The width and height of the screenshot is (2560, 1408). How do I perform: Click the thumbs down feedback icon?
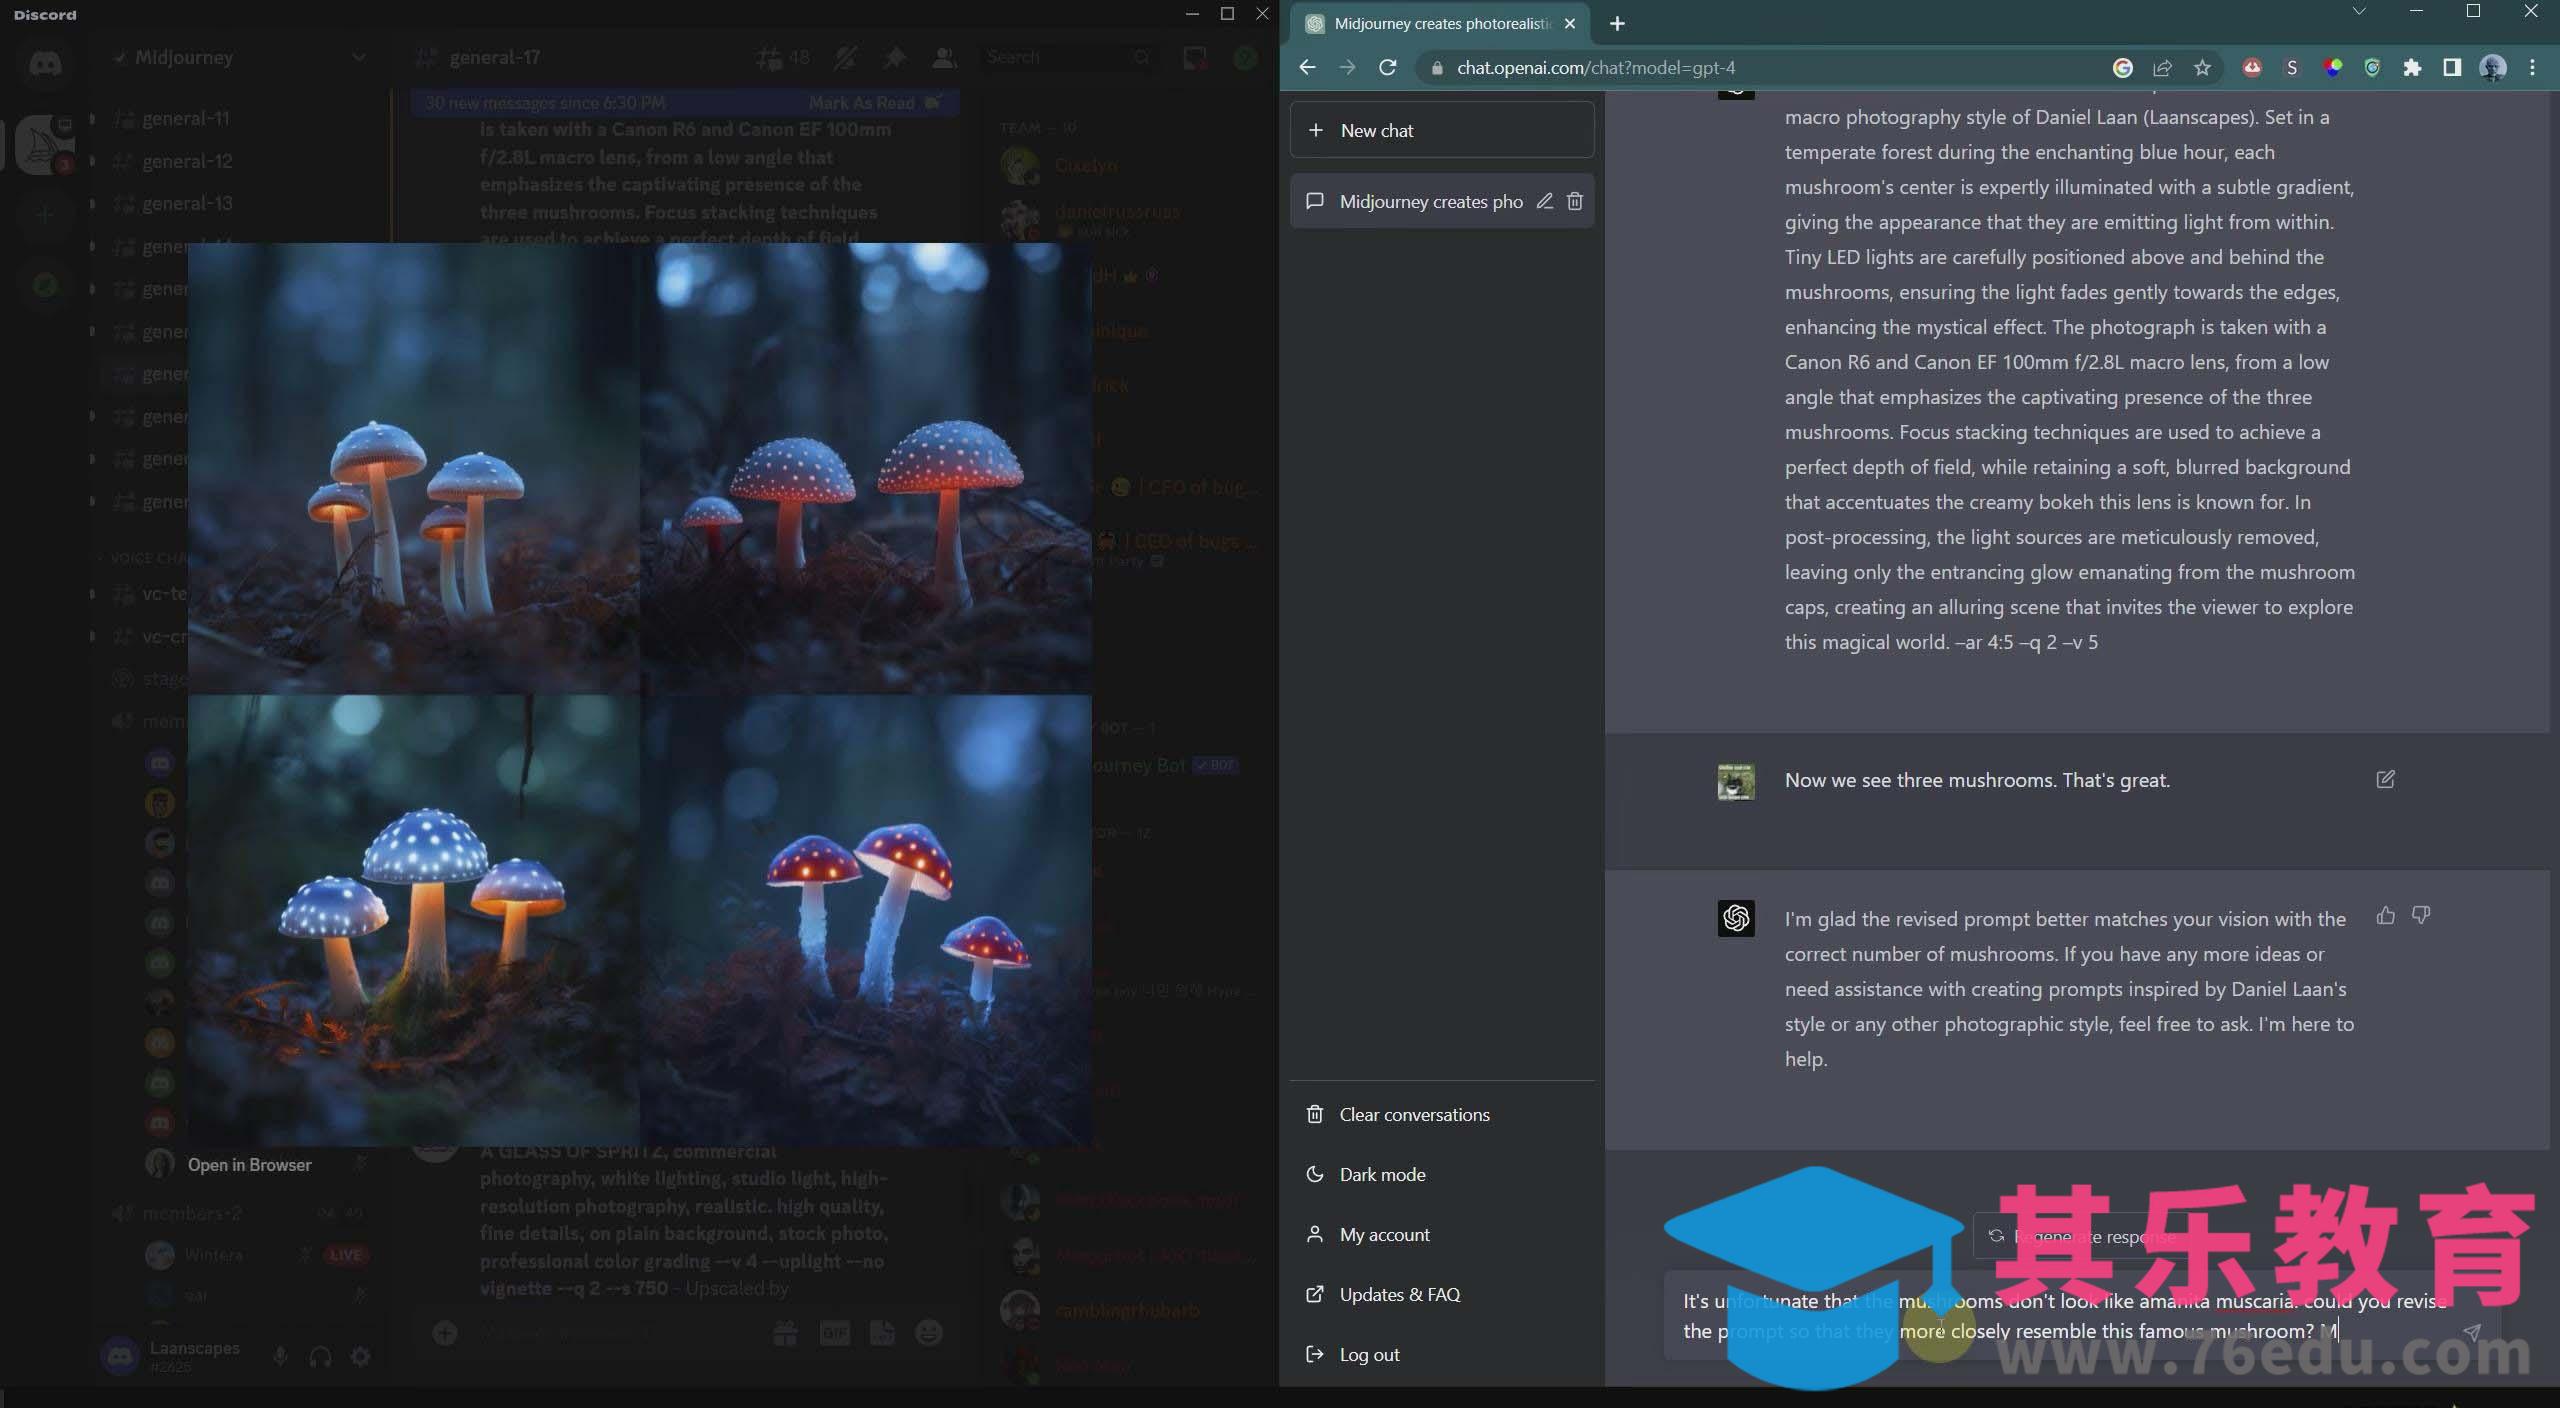pos(2421,915)
